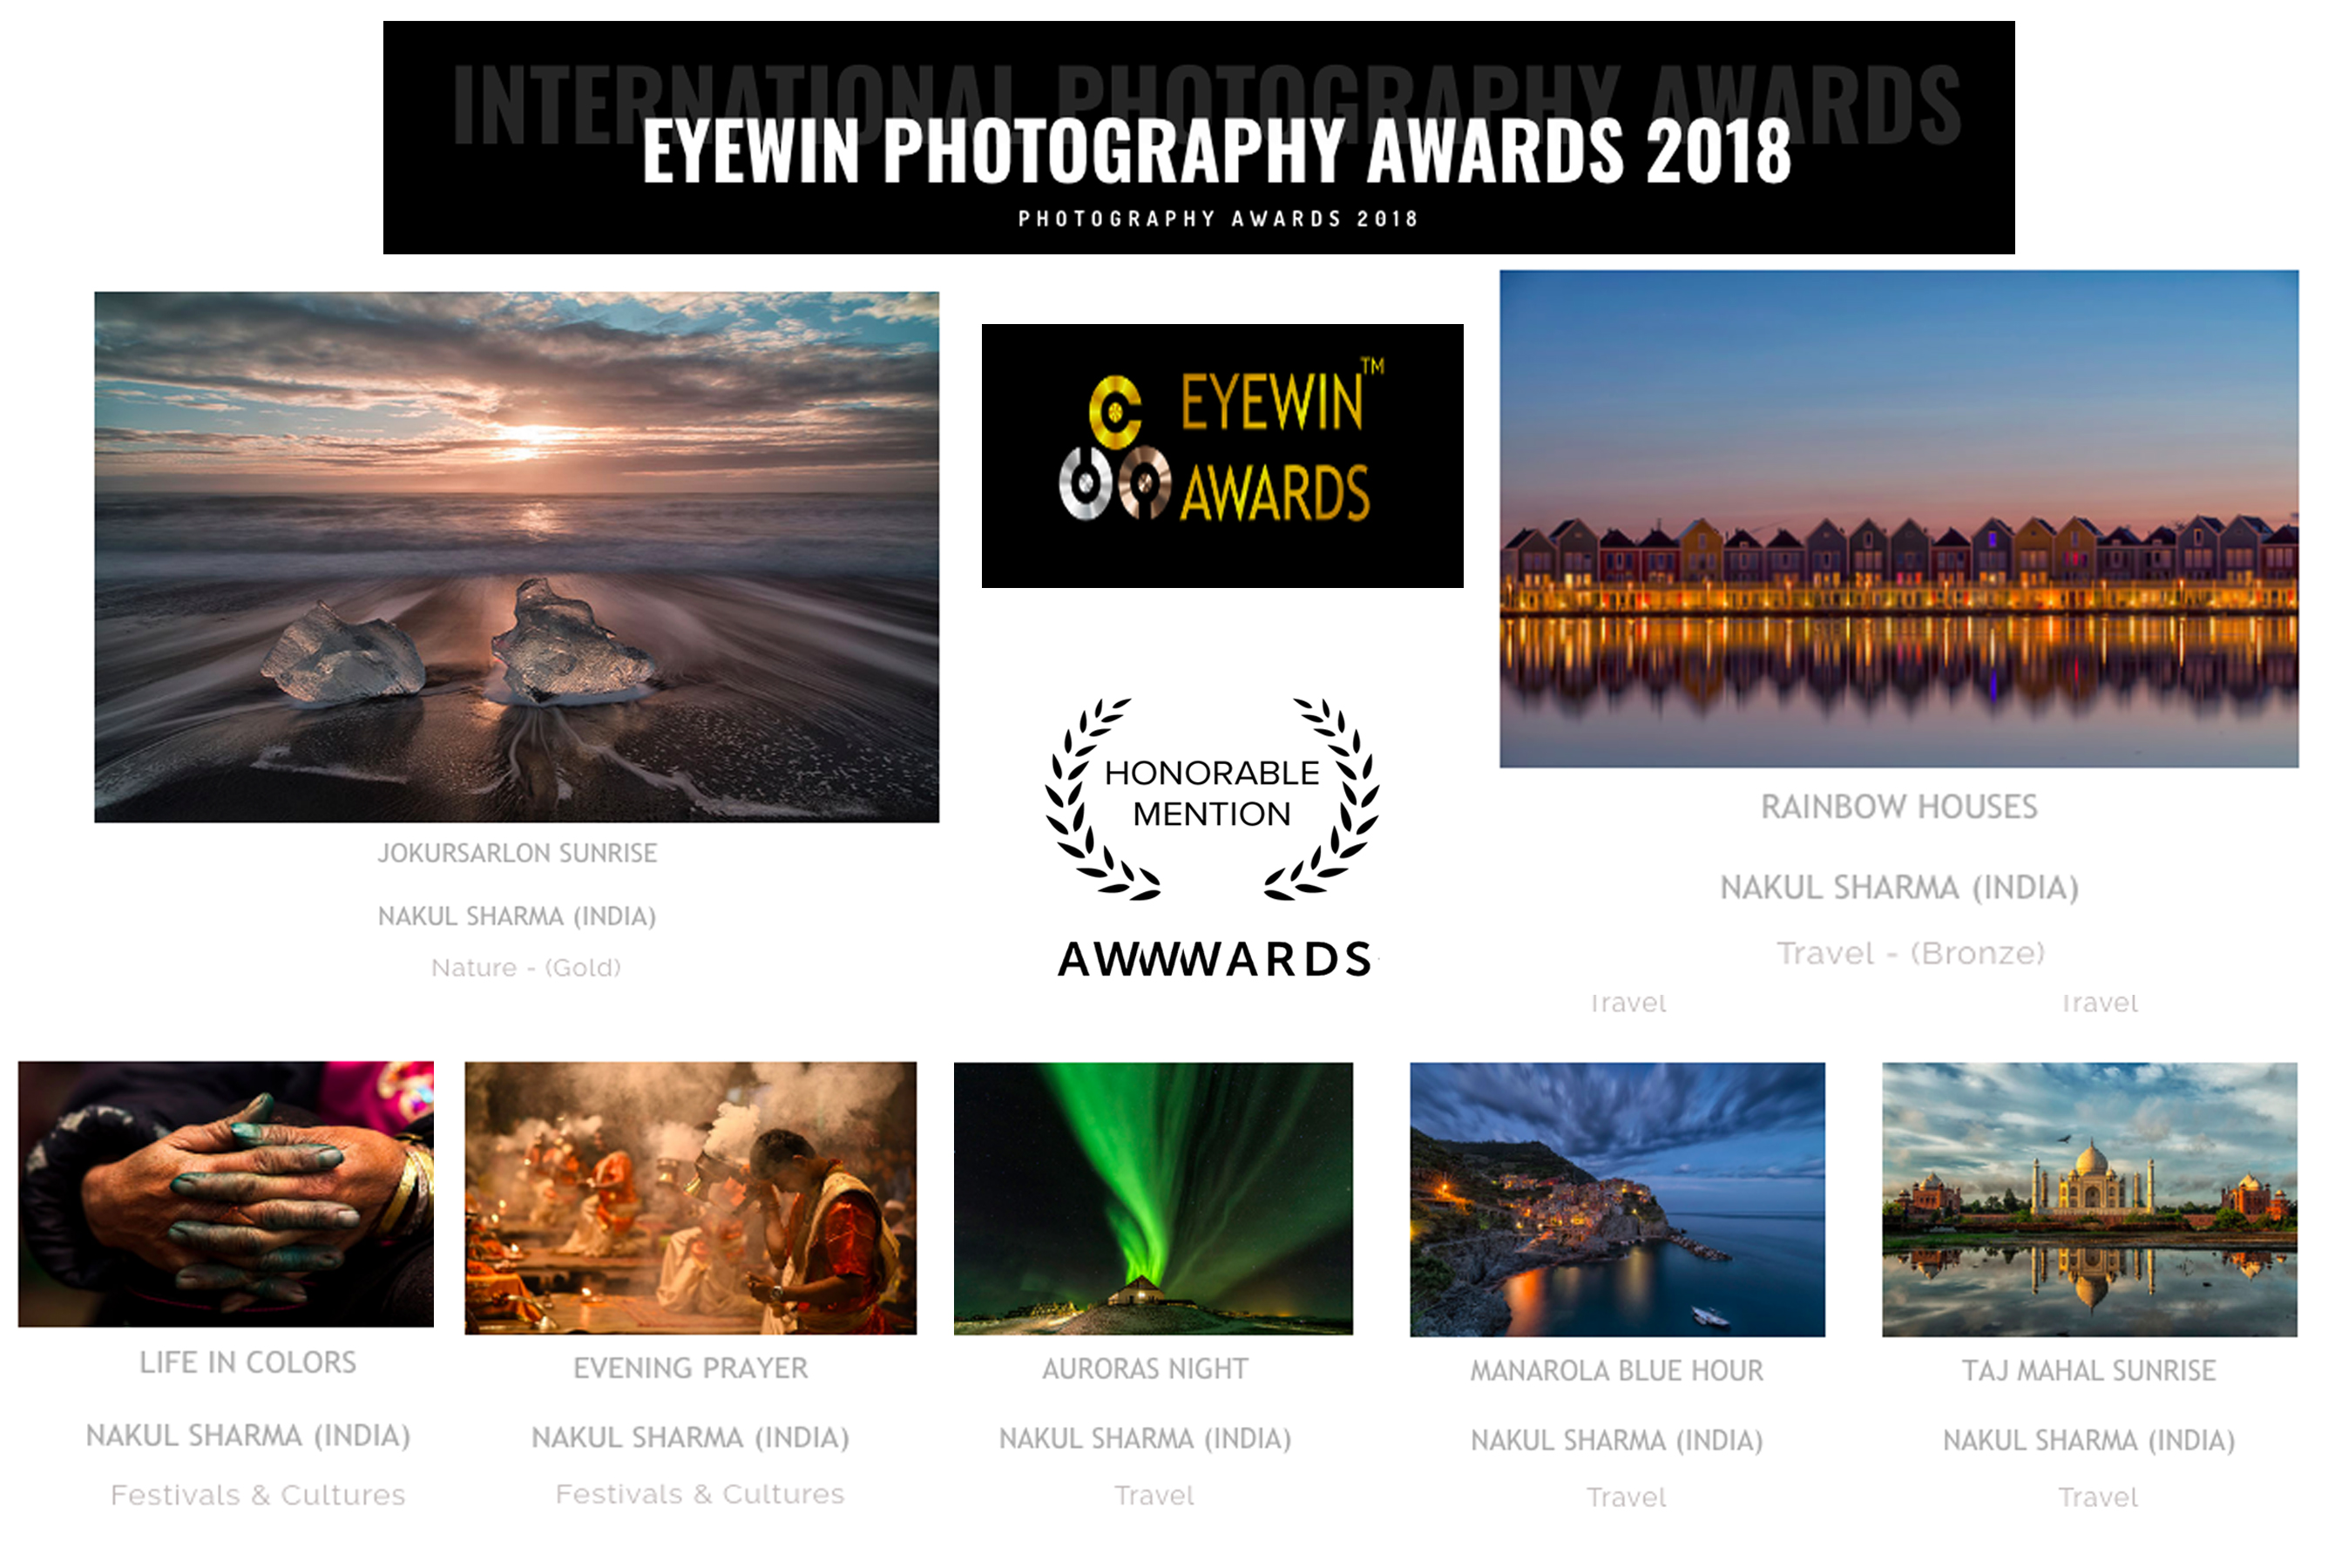Click the 'AURORAS NIGHT' title
Image resolution: width=2328 pixels, height=1568 pixels.
tap(1145, 1368)
